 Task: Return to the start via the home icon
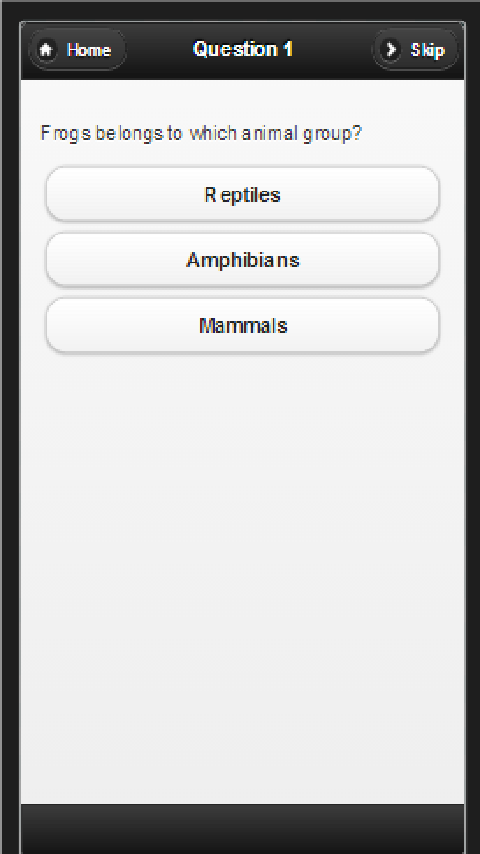[x=46, y=50]
